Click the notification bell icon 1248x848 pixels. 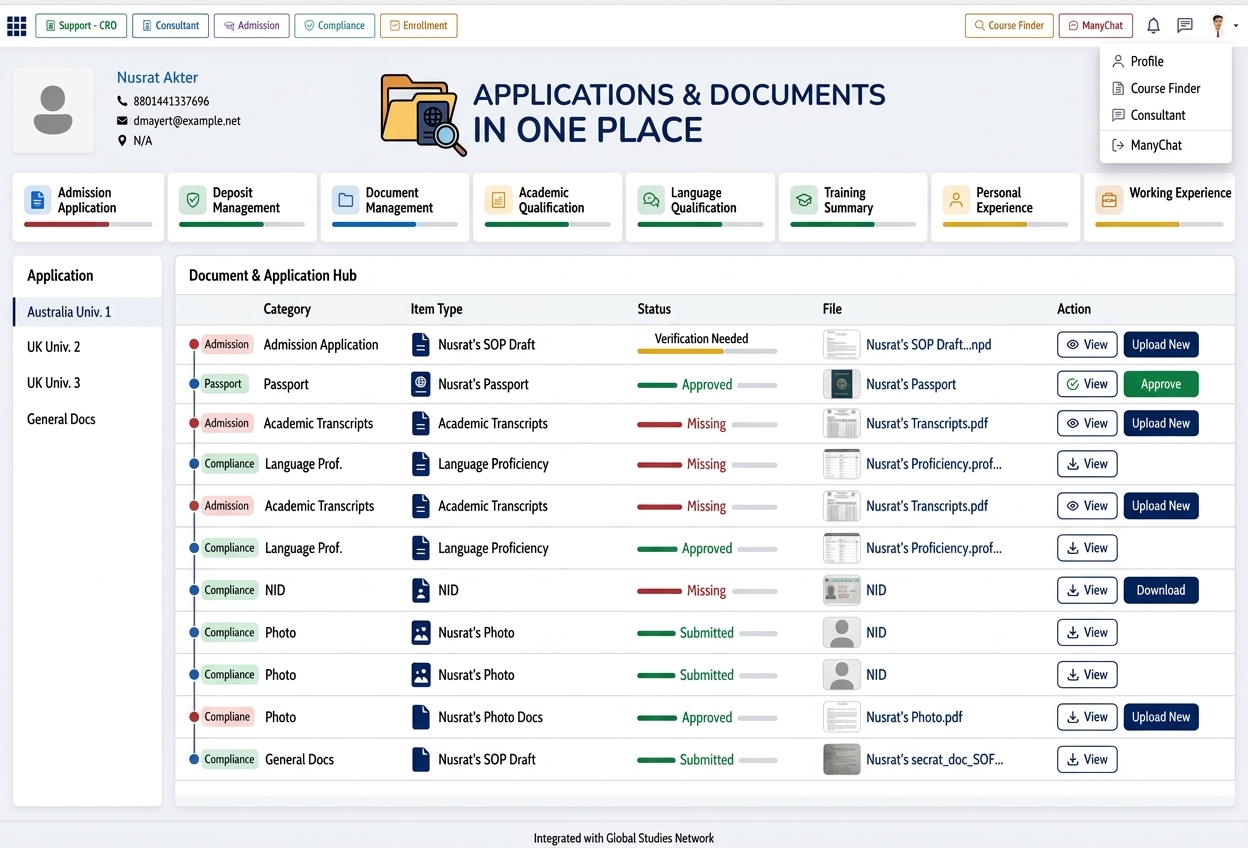(1153, 26)
